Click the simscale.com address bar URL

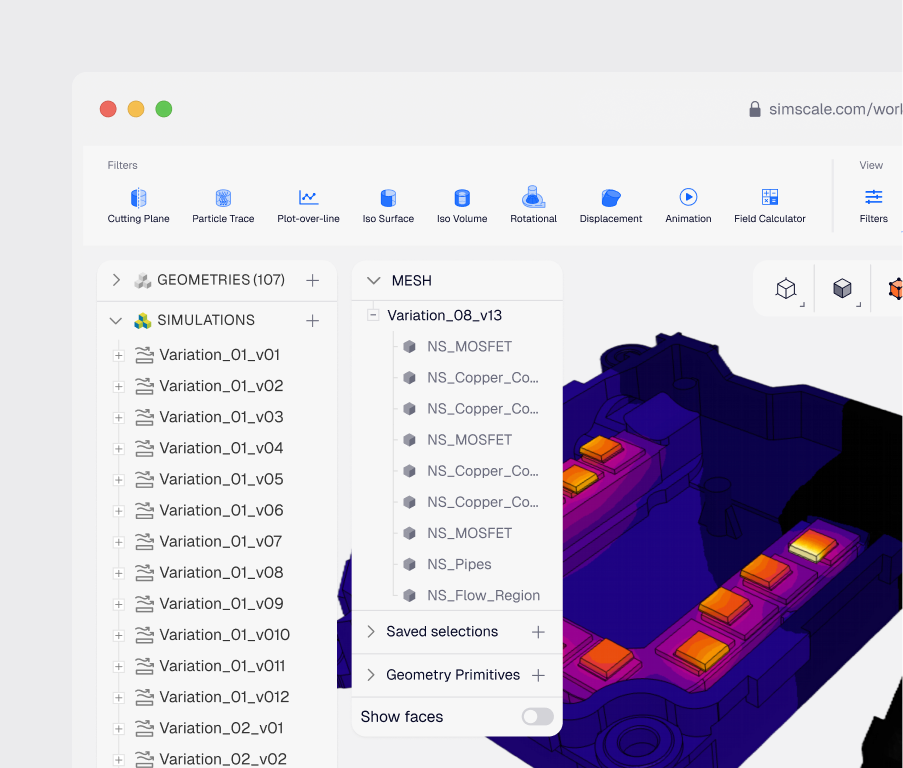(x=835, y=109)
